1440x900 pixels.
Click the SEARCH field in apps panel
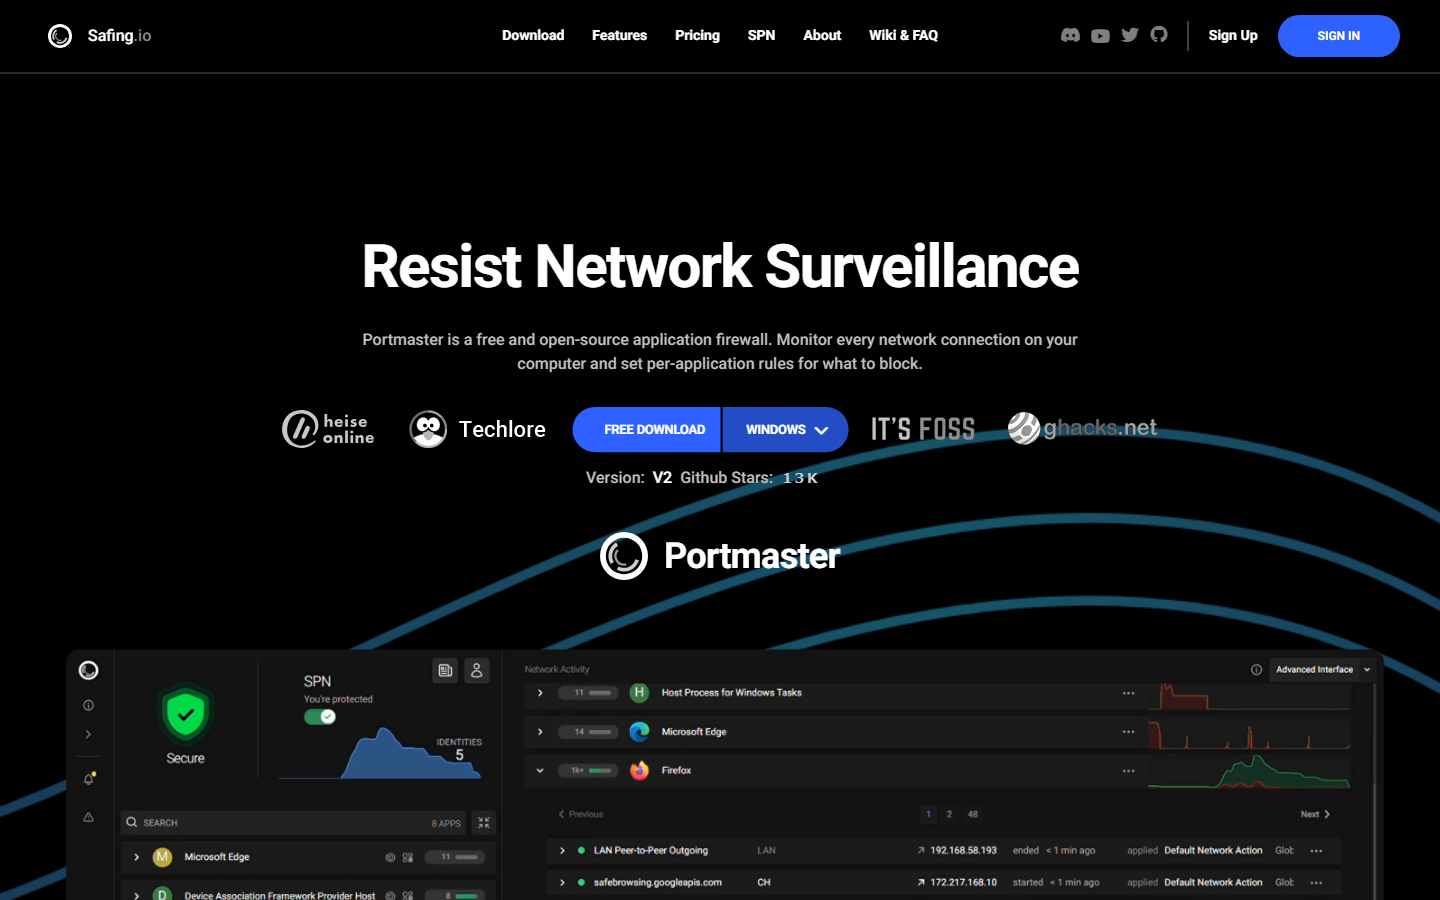click(x=293, y=822)
